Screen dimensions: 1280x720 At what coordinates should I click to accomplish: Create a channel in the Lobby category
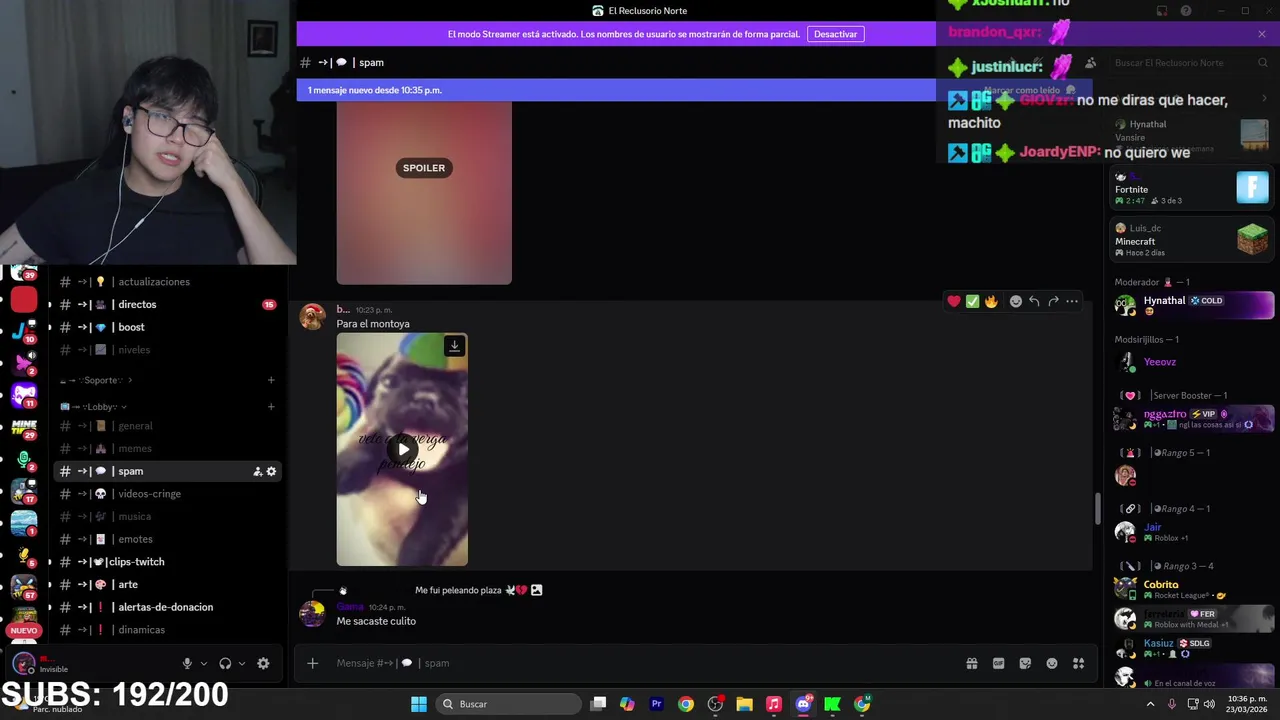click(x=271, y=407)
